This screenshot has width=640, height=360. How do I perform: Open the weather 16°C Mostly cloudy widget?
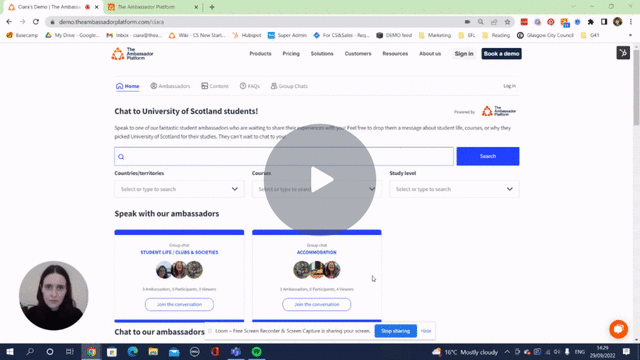pyautogui.click(x=465, y=352)
